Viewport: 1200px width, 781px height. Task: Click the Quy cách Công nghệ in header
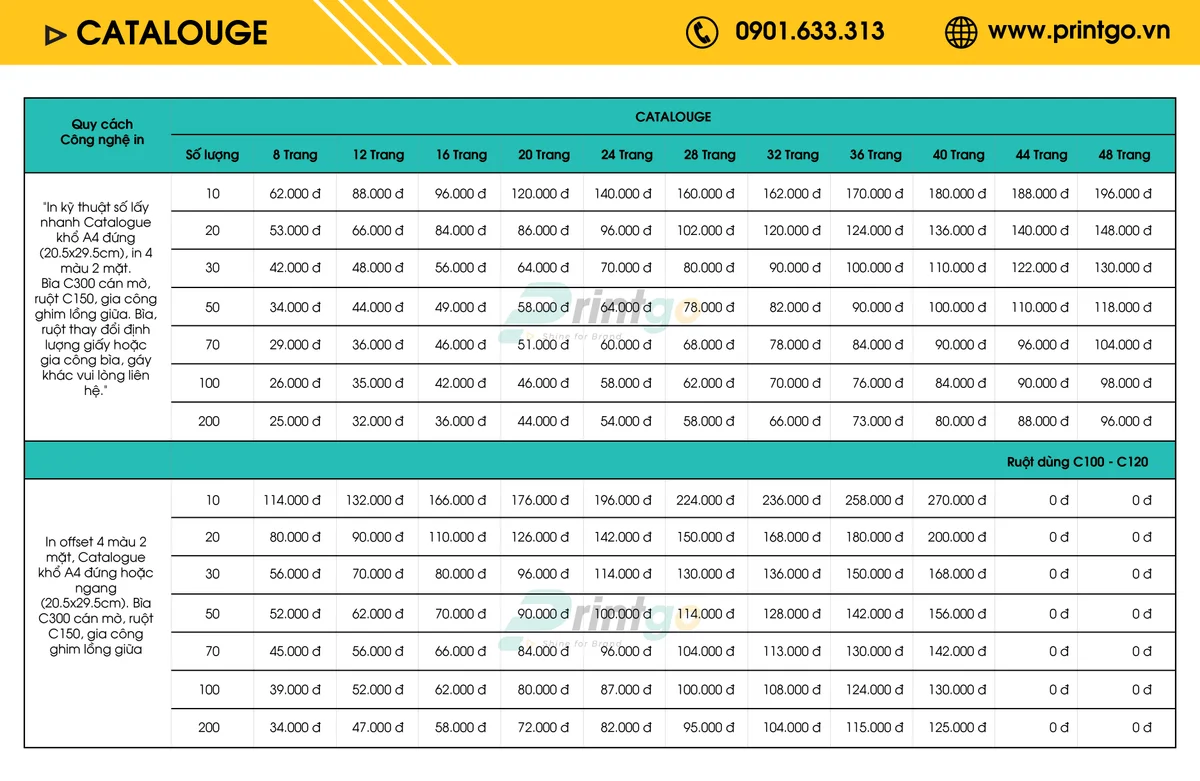pyautogui.click(x=102, y=132)
